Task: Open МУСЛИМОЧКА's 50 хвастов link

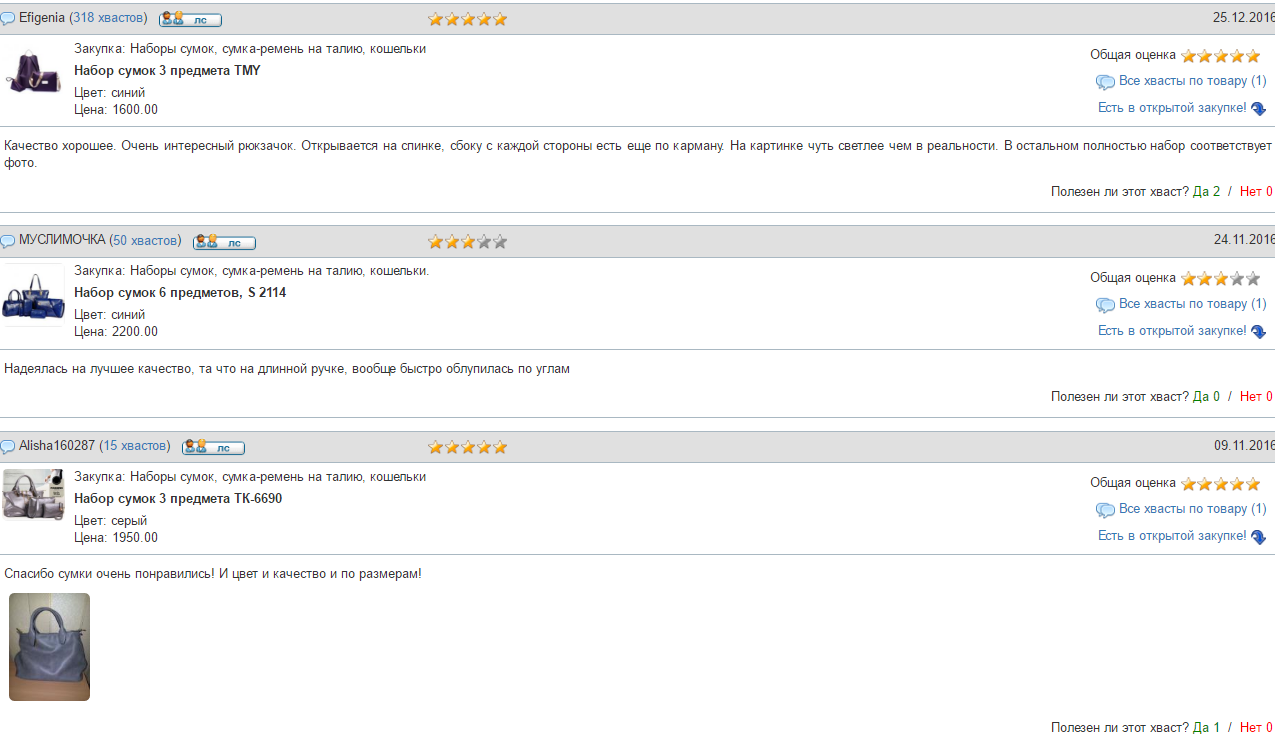Action: pyautogui.click(x=145, y=241)
